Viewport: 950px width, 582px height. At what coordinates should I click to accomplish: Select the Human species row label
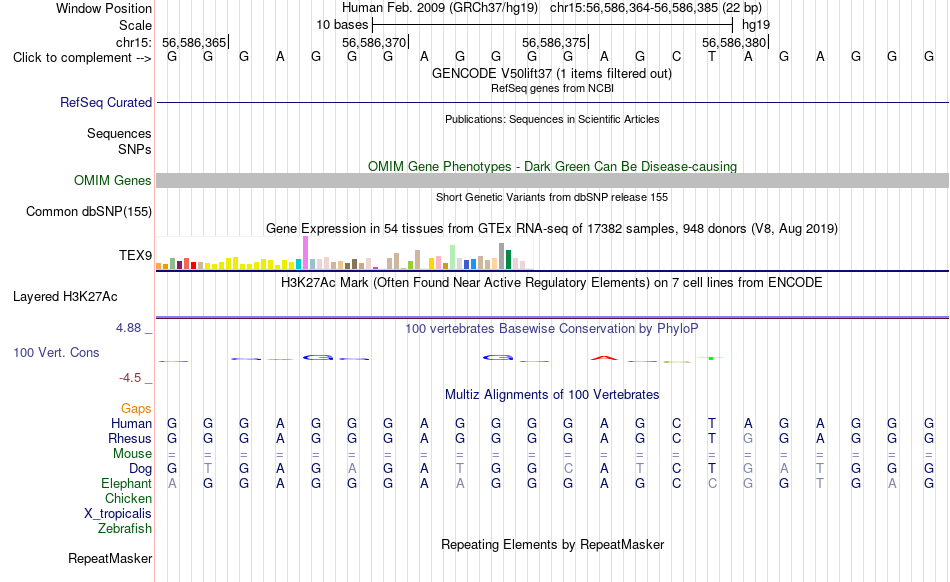(131, 423)
